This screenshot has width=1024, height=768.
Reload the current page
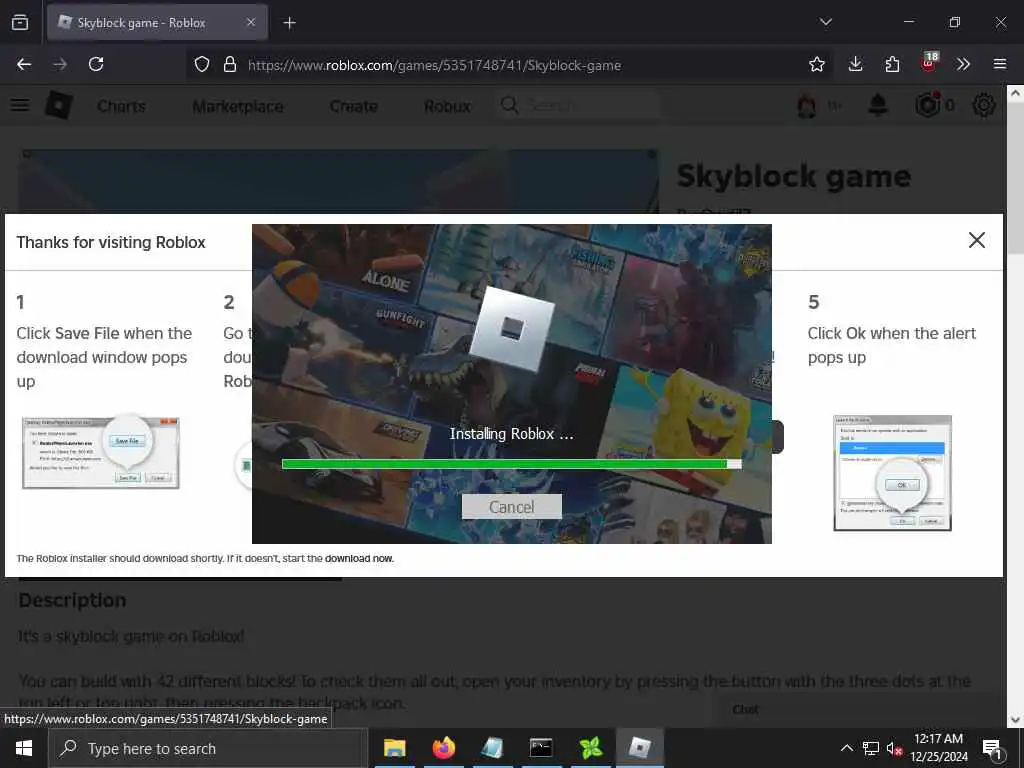[96, 64]
